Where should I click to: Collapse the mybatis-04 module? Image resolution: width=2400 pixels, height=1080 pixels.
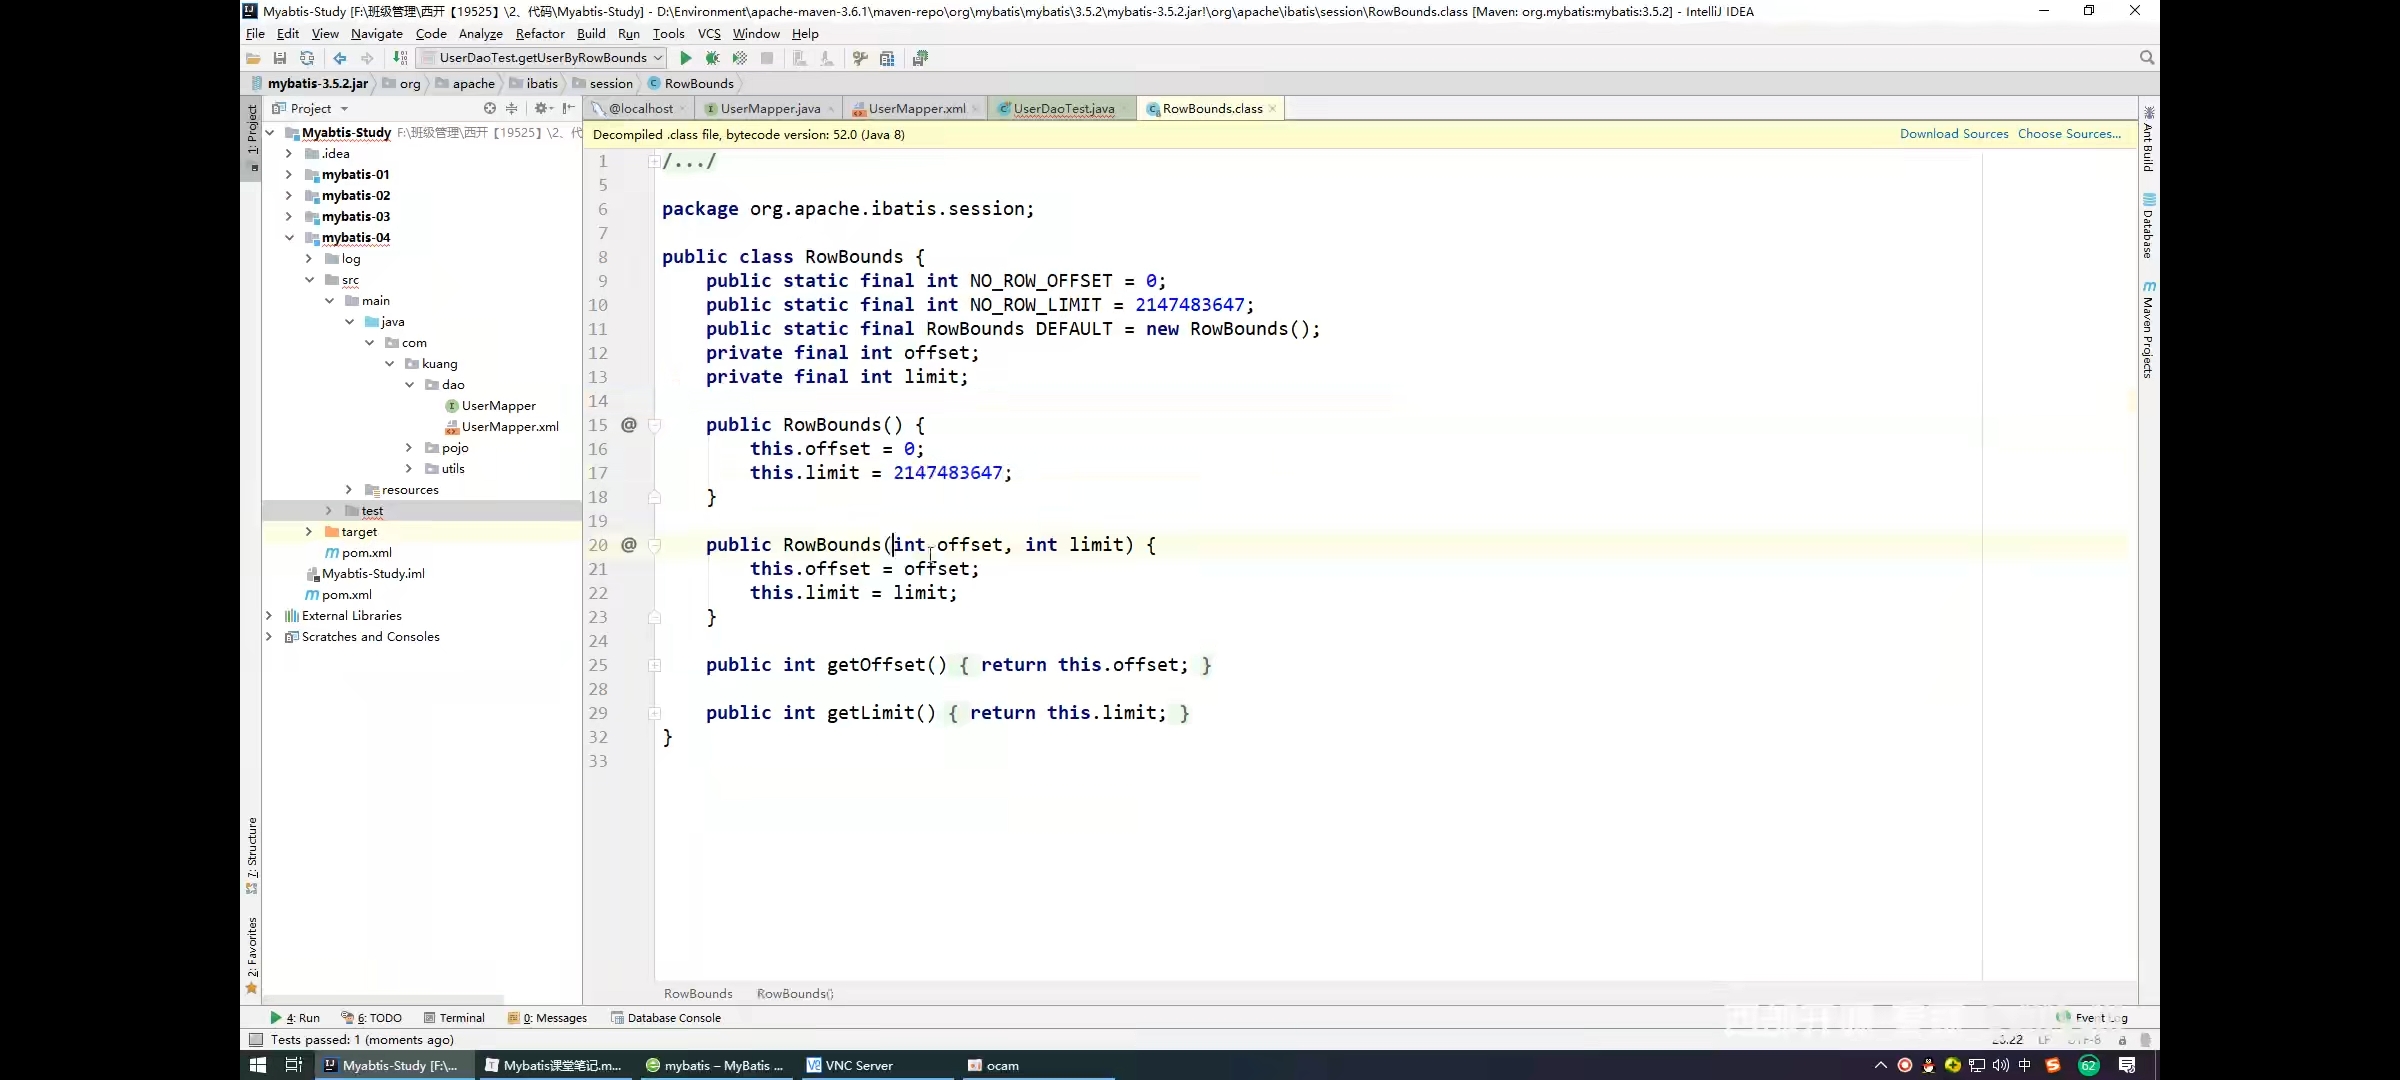[289, 238]
